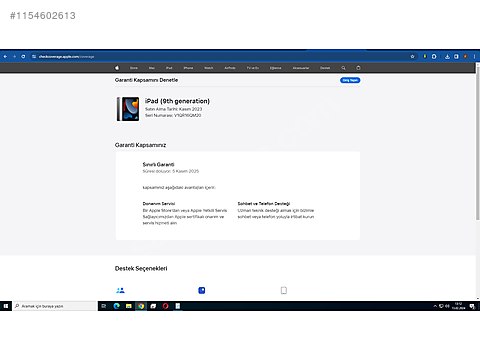Click the Apple logo in navigation bar
The height and width of the screenshot is (360, 480).
click(117, 68)
